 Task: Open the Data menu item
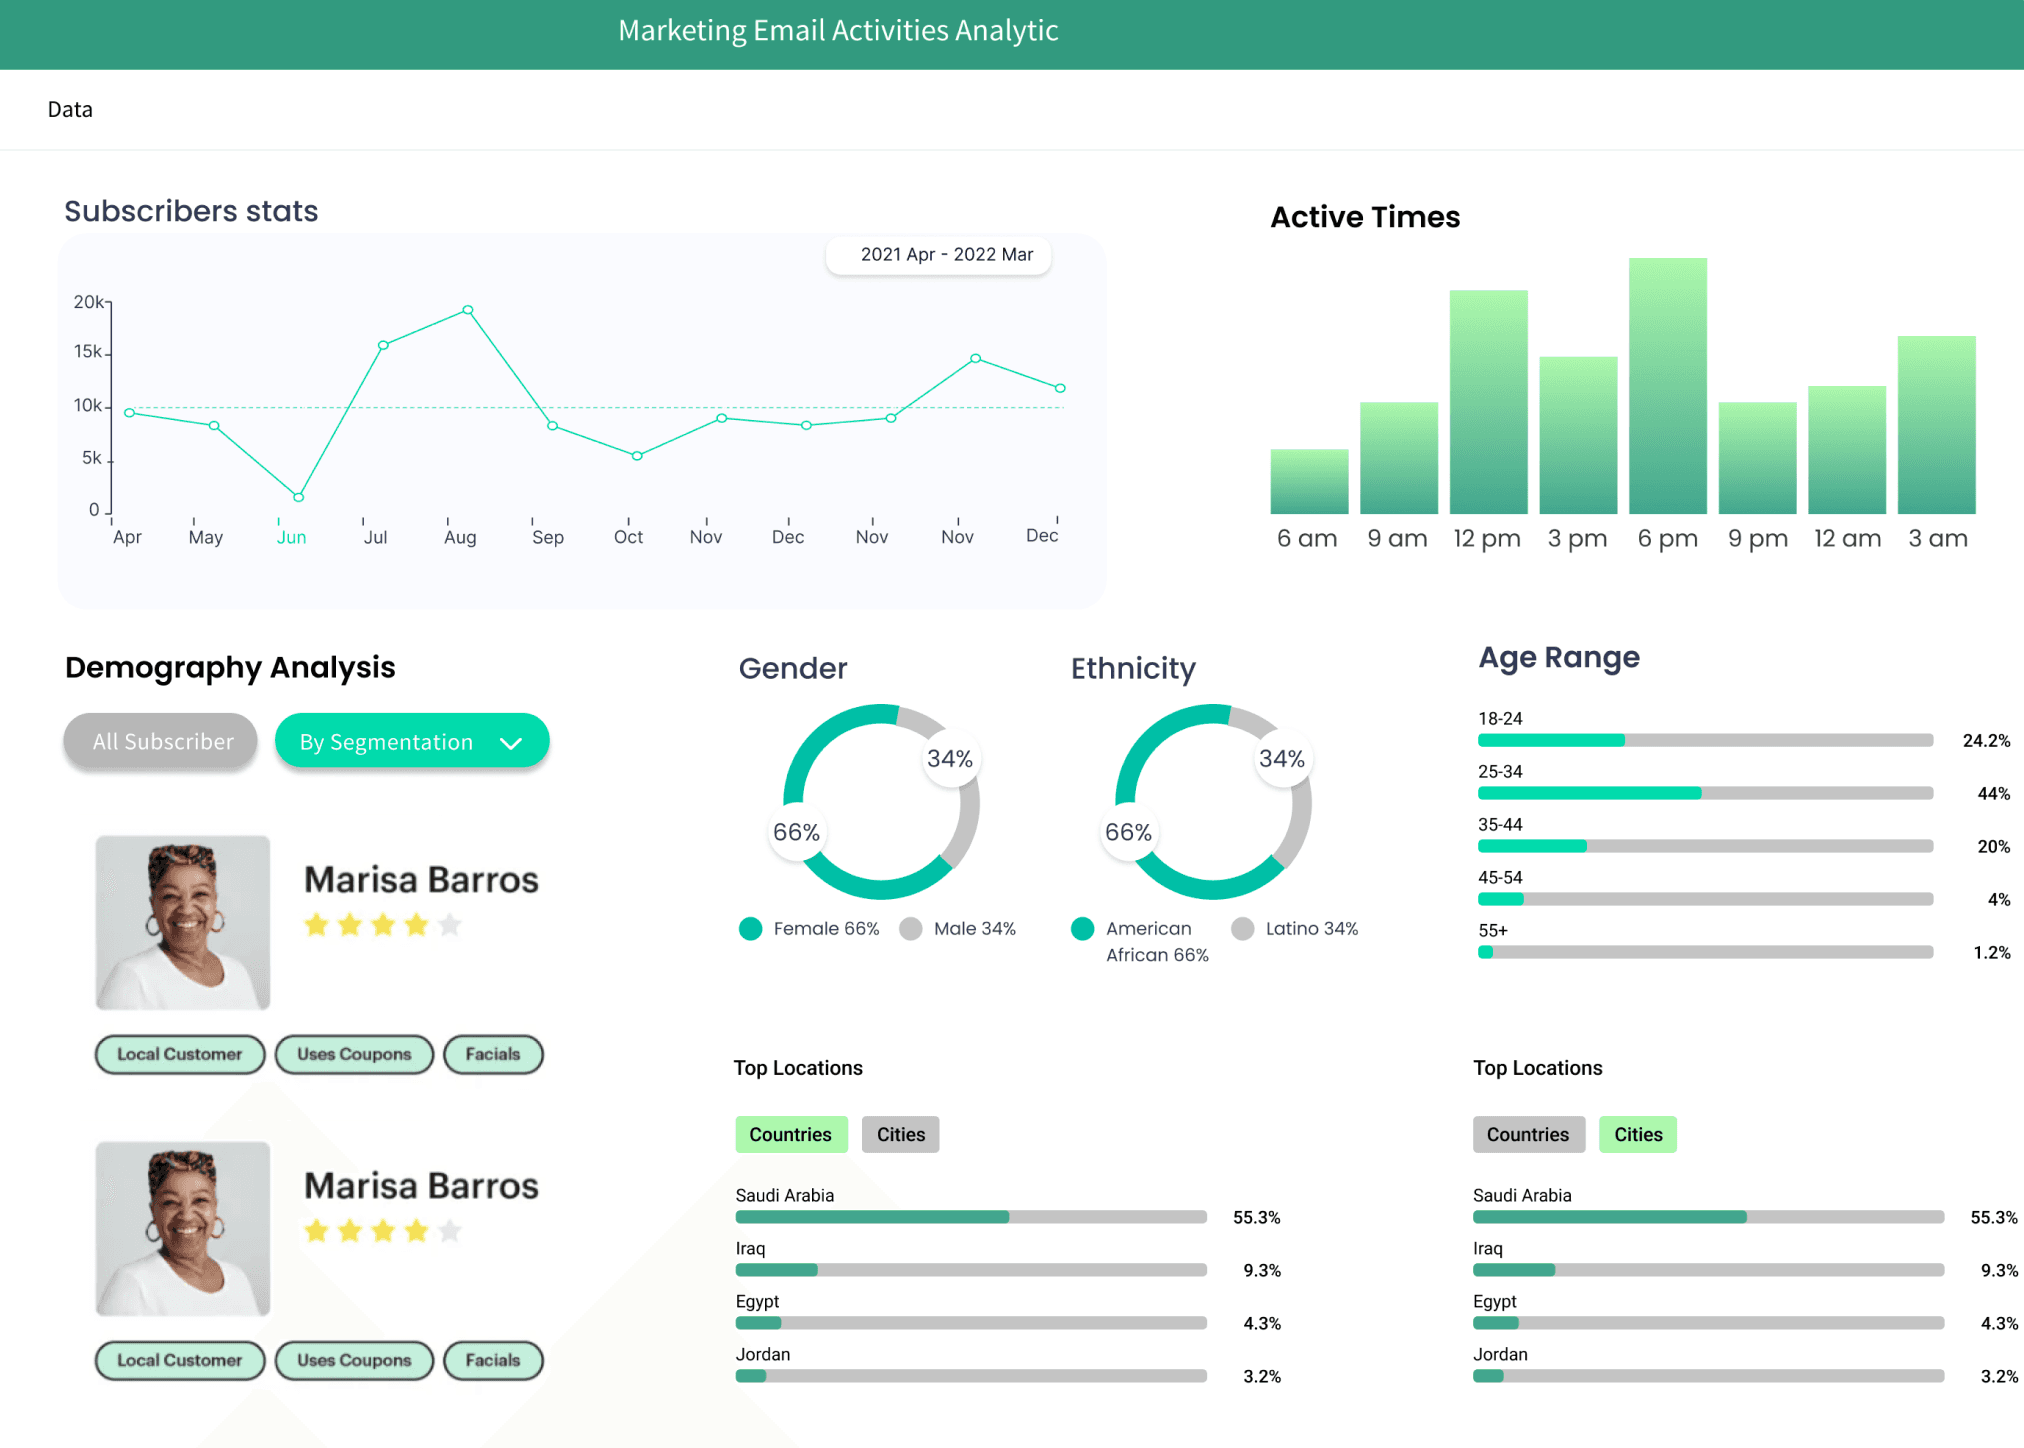(x=70, y=109)
